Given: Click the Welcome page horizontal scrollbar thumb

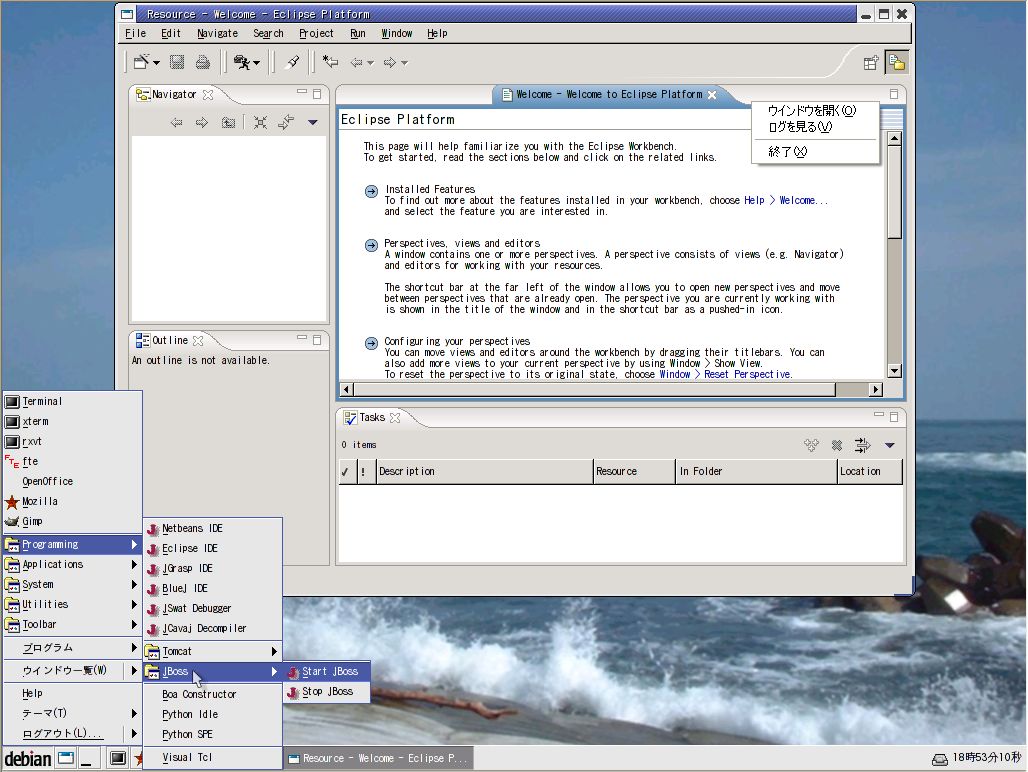Looking at the screenshot, I should (x=595, y=389).
